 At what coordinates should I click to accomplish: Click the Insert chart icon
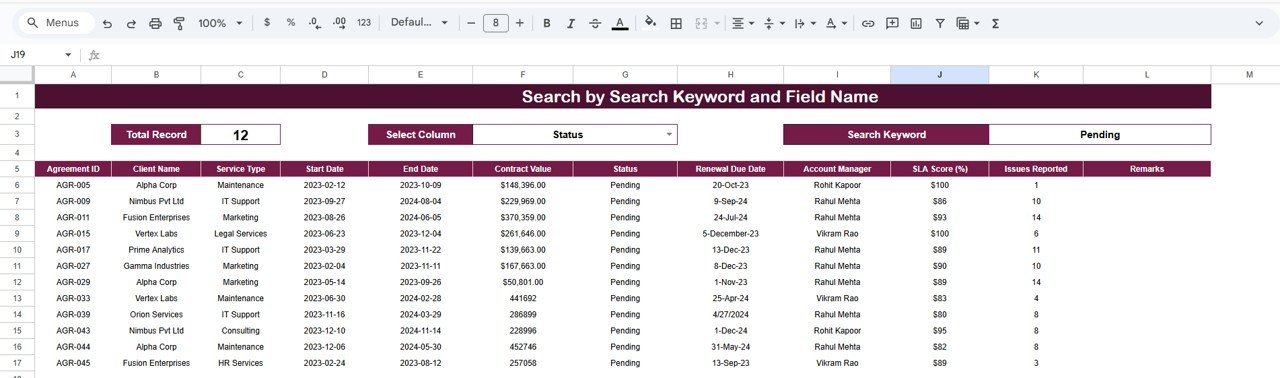pyautogui.click(x=916, y=23)
